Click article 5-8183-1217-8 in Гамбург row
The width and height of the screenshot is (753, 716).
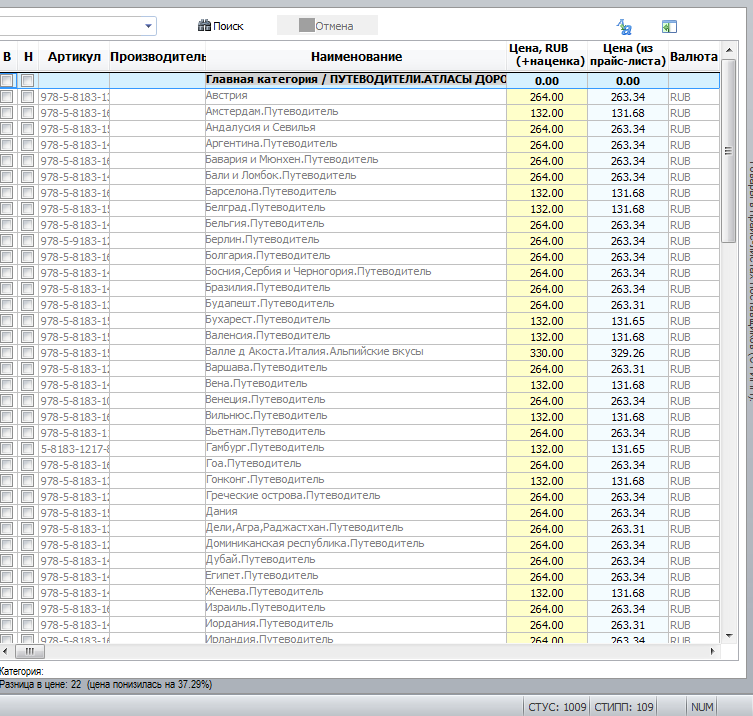(x=74, y=449)
